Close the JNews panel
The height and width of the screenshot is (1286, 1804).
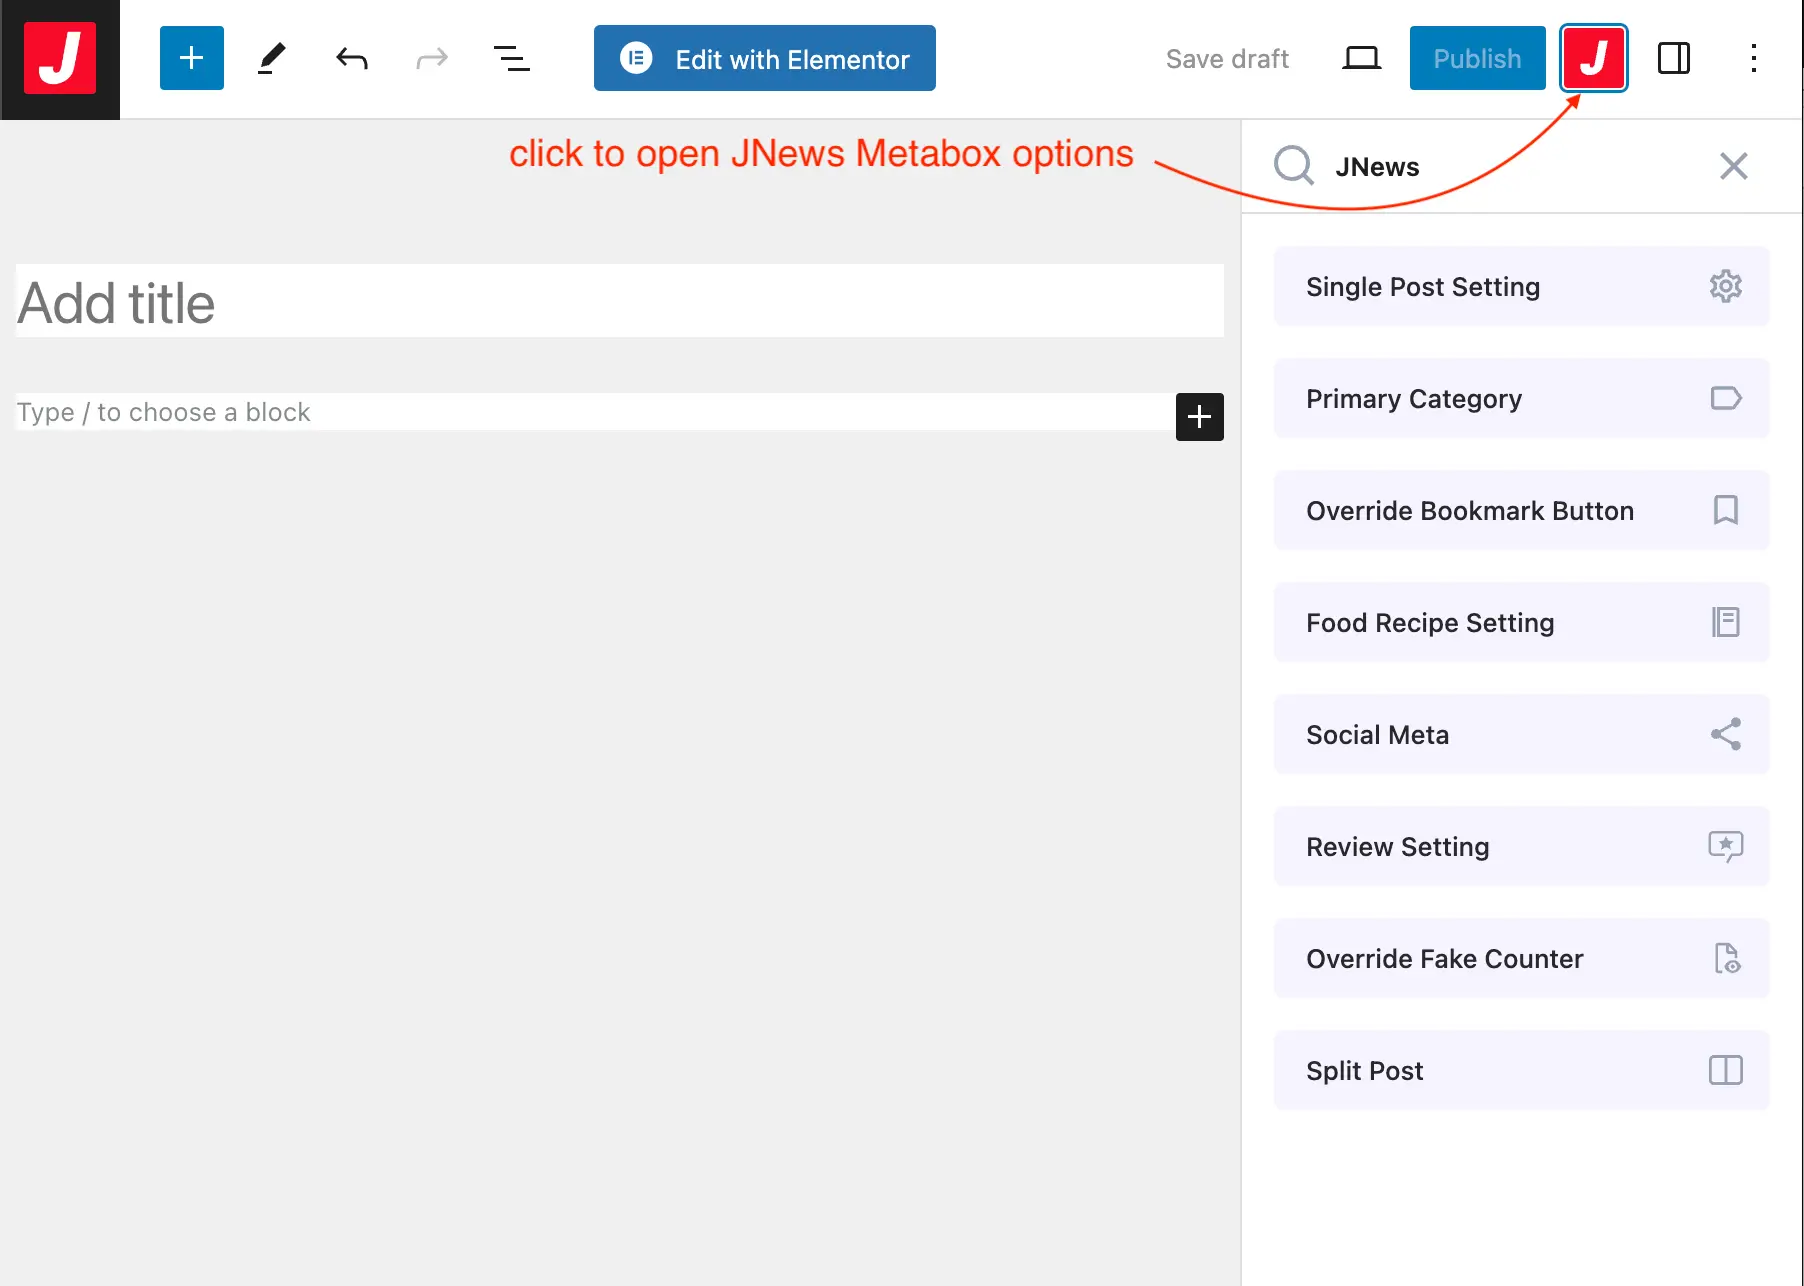click(x=1733, y=166)
